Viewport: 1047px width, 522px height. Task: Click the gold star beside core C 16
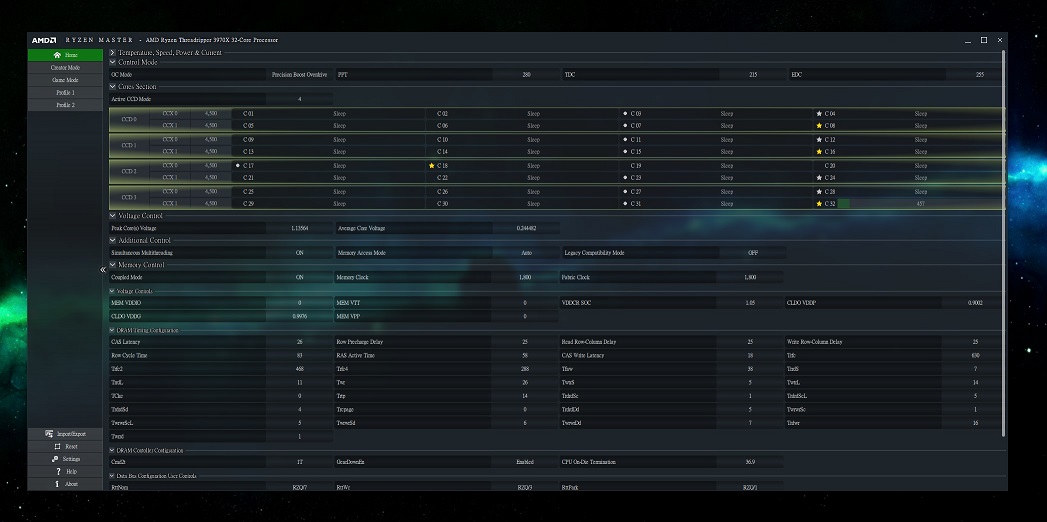819,152
